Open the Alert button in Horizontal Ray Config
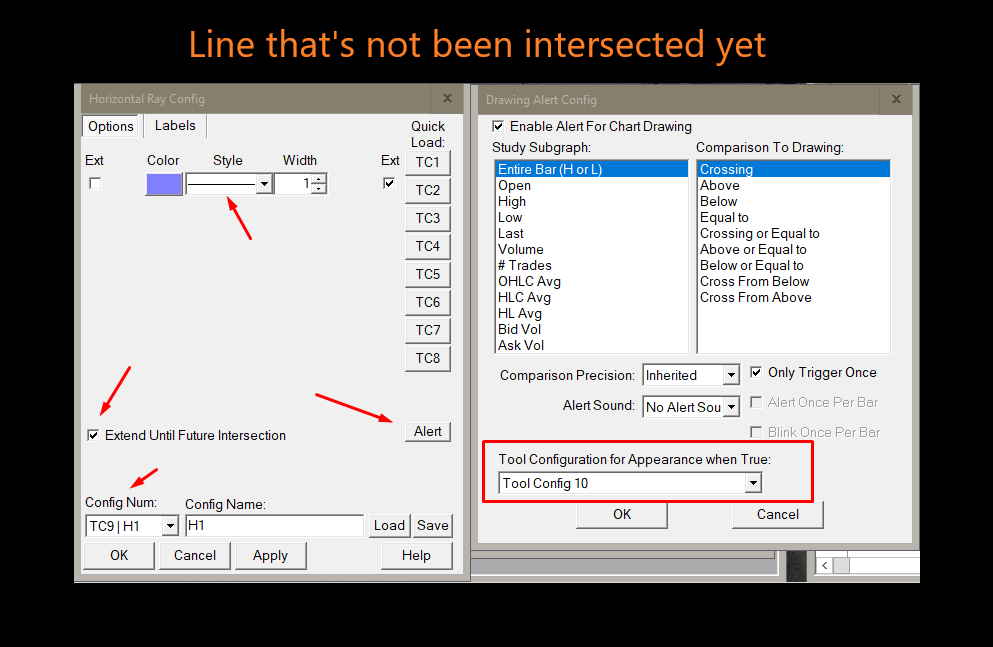Viewport: 993px width, 647px height. (x=427, y=432)
